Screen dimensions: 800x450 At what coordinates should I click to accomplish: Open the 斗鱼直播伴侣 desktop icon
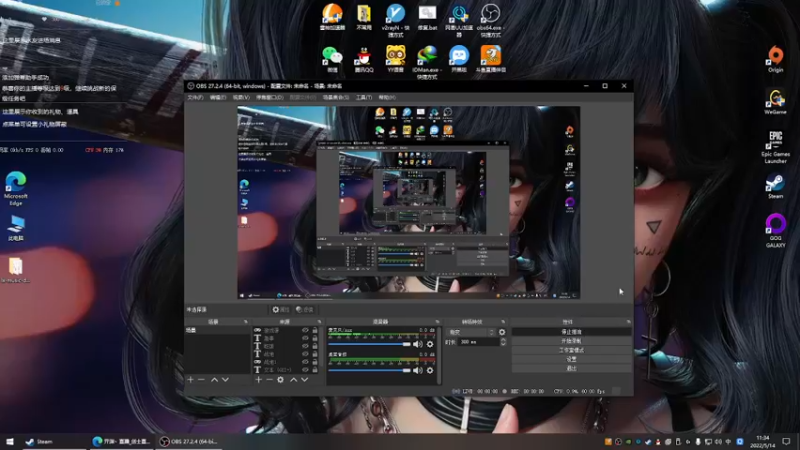[490, 59]
